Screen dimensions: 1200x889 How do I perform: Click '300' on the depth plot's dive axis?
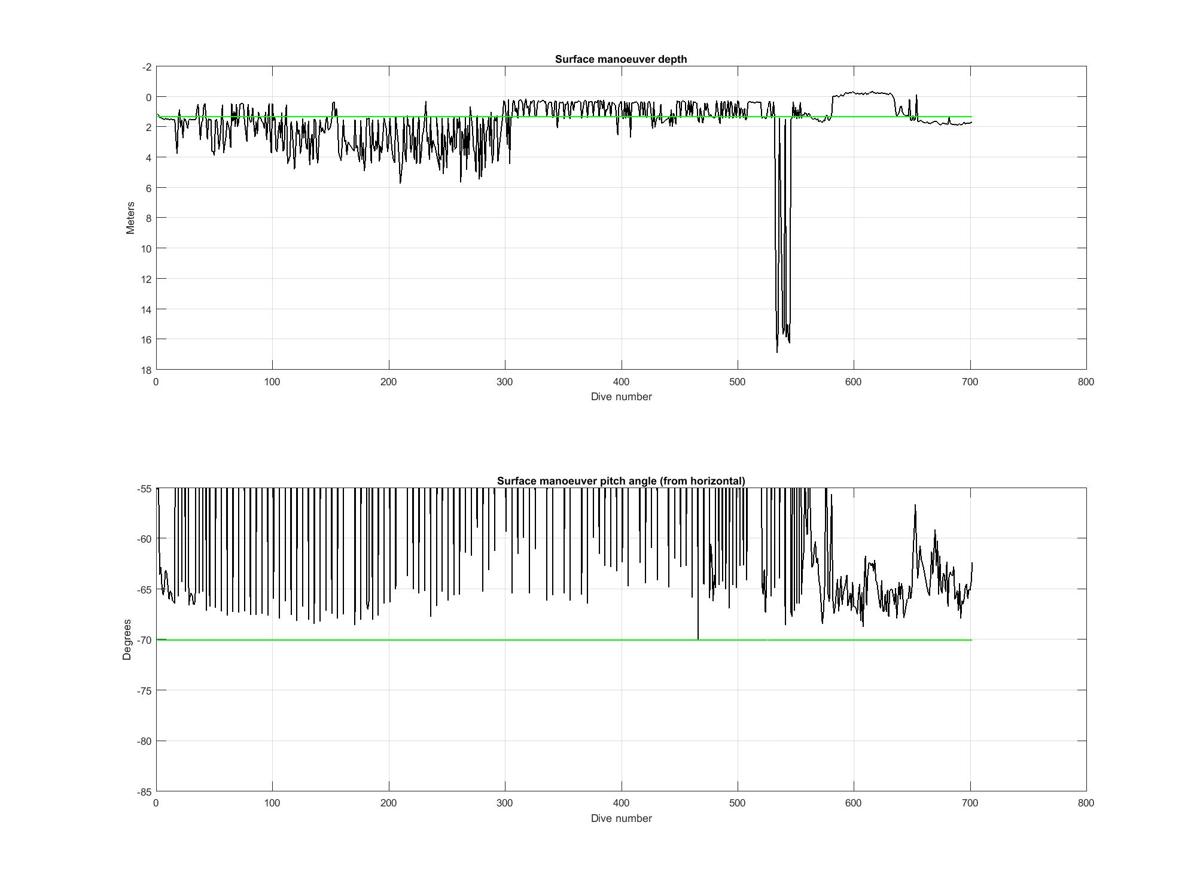point(505,381)
